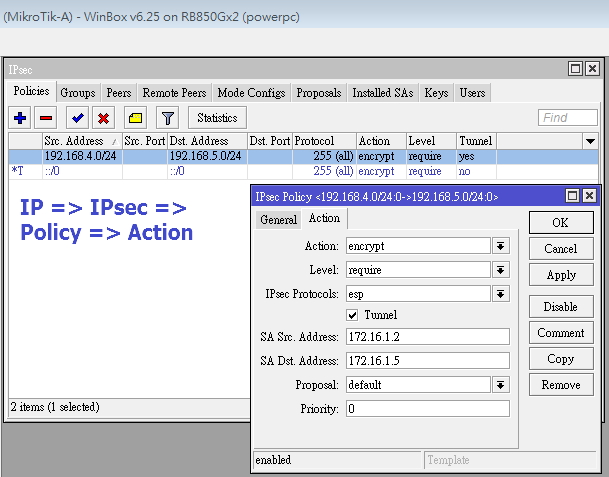Switch to the Users tab
The height and width of the screenshot is (477, 609).
pyautogui.click(x=472, y=93)
